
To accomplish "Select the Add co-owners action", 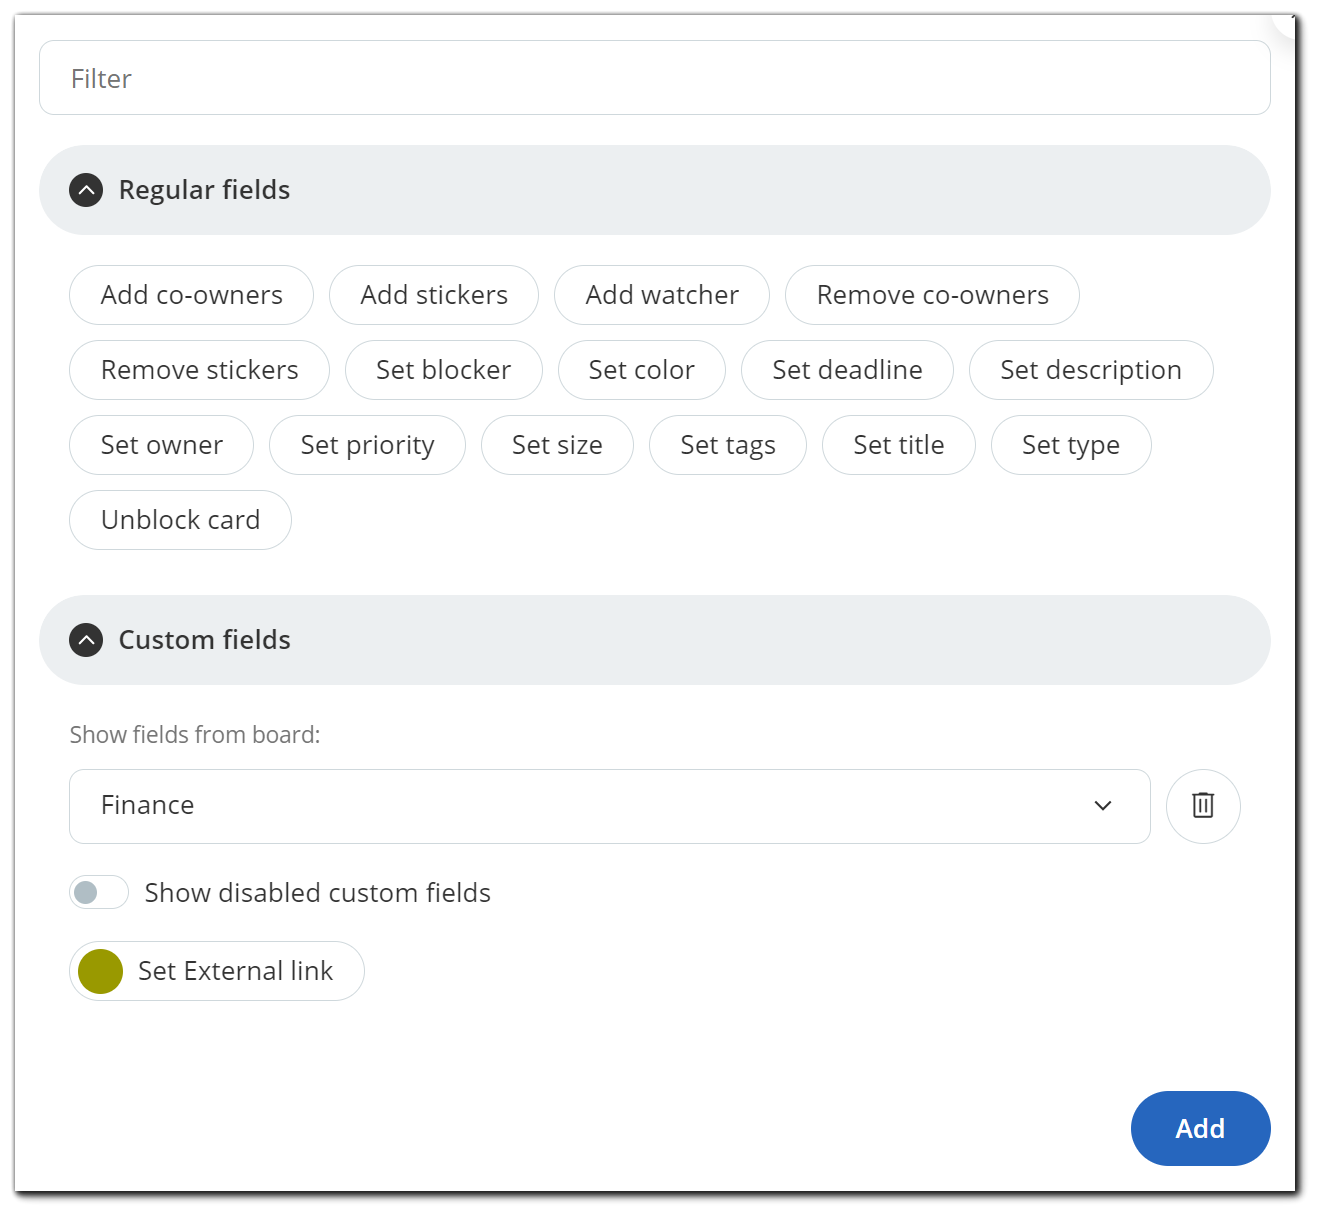I will pyautogui.click(x=192, y=295).
